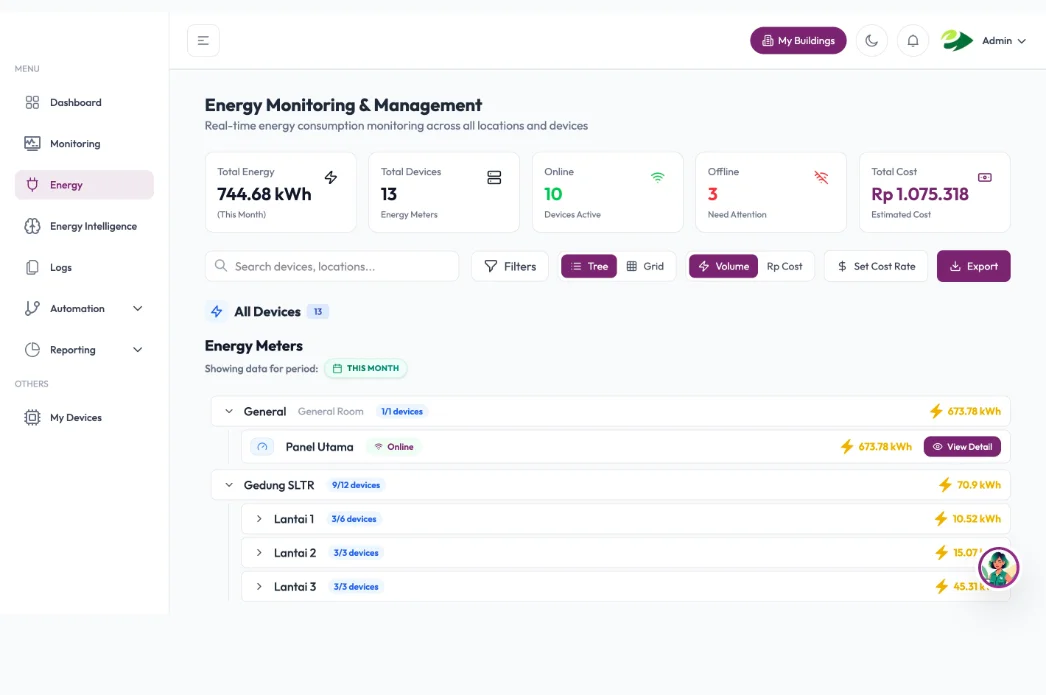This screenshot has width=1046, height=695.
Task: Click the All Devices lightning icon
Action: point(217,311)
